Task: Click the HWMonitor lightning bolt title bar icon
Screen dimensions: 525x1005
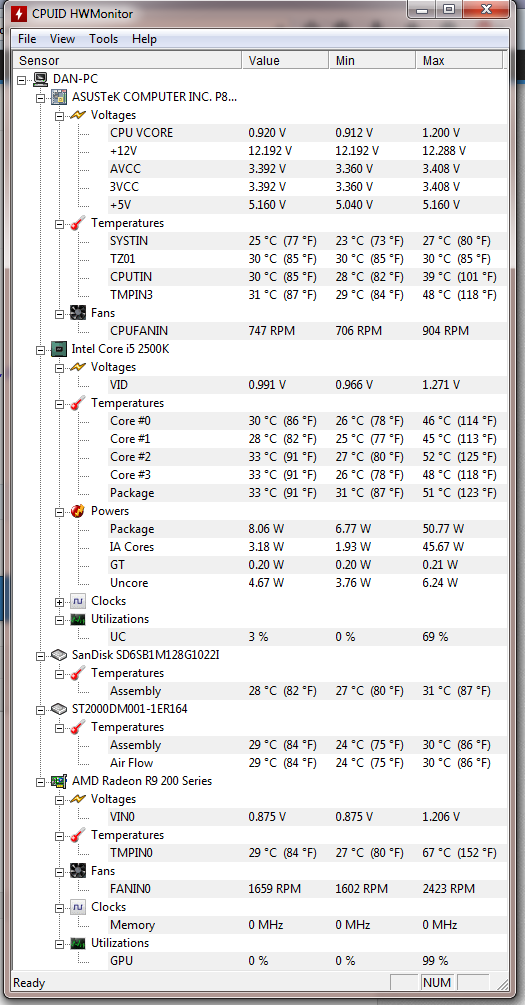Action: (20, 12)
